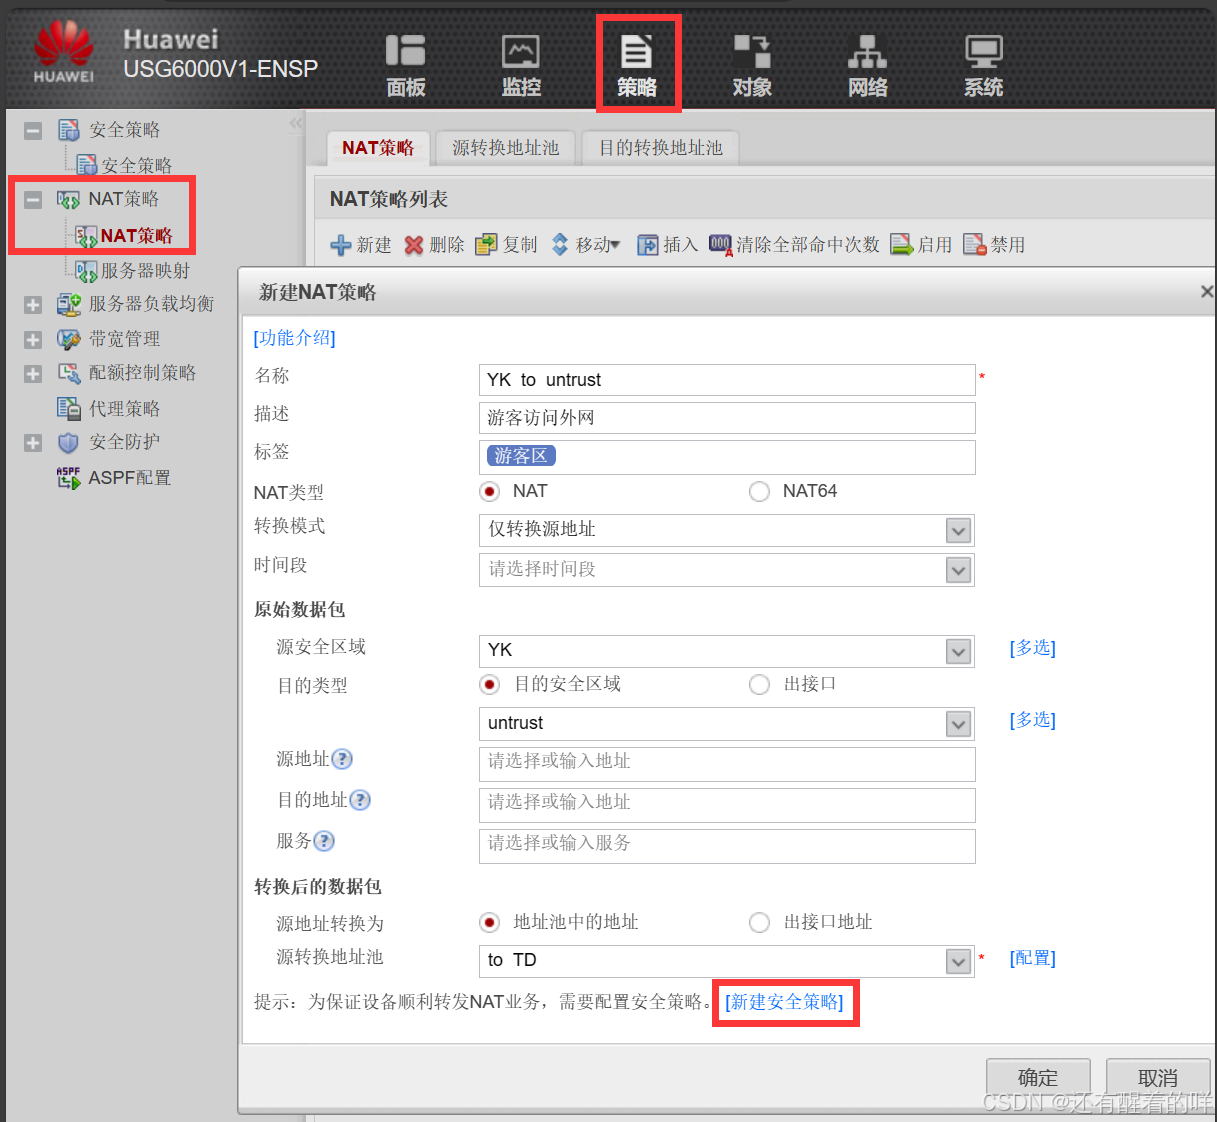The height and width of the screenshot is (1122, 1217).
Task: Select the 地址池中的地址 radio button
Action: pos(489,922)
